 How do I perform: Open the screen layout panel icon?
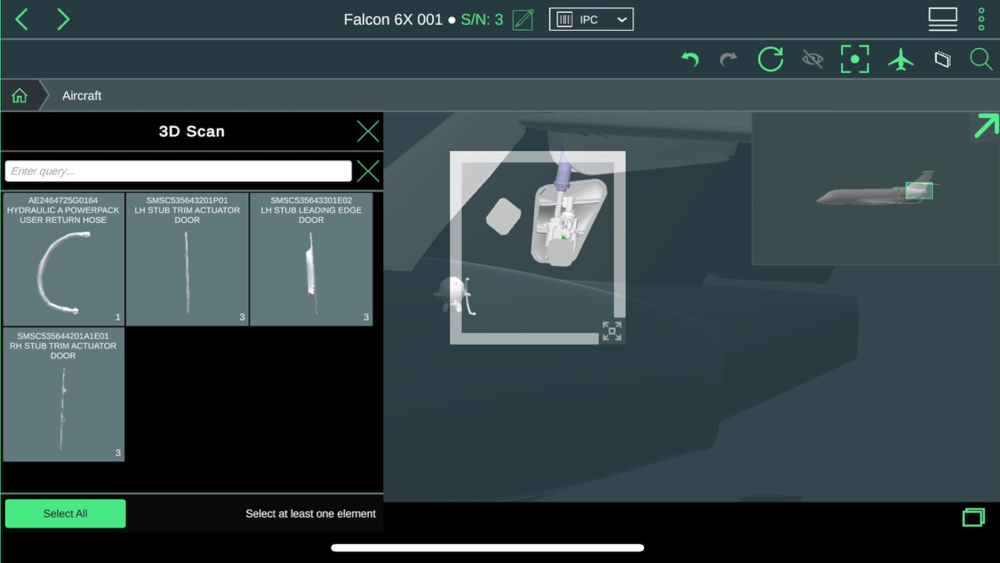click(x=942, y=19)
